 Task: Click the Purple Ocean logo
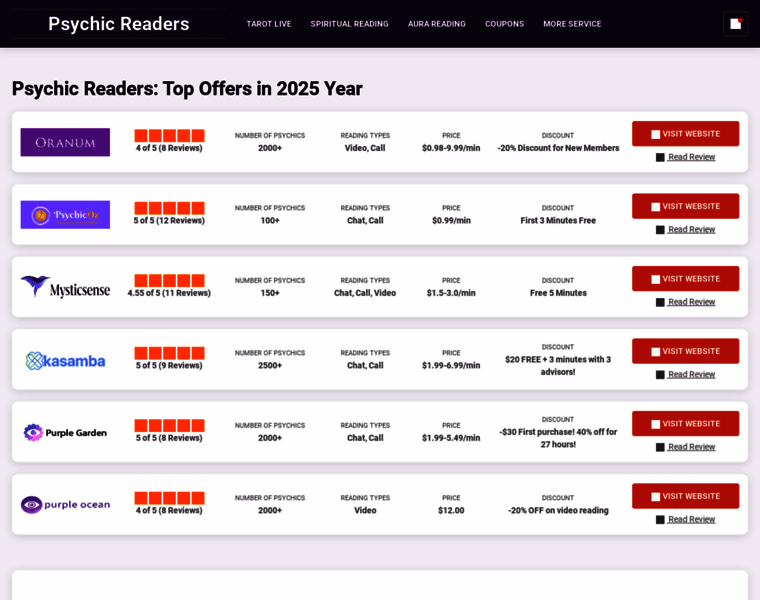[x=65, y=505]
